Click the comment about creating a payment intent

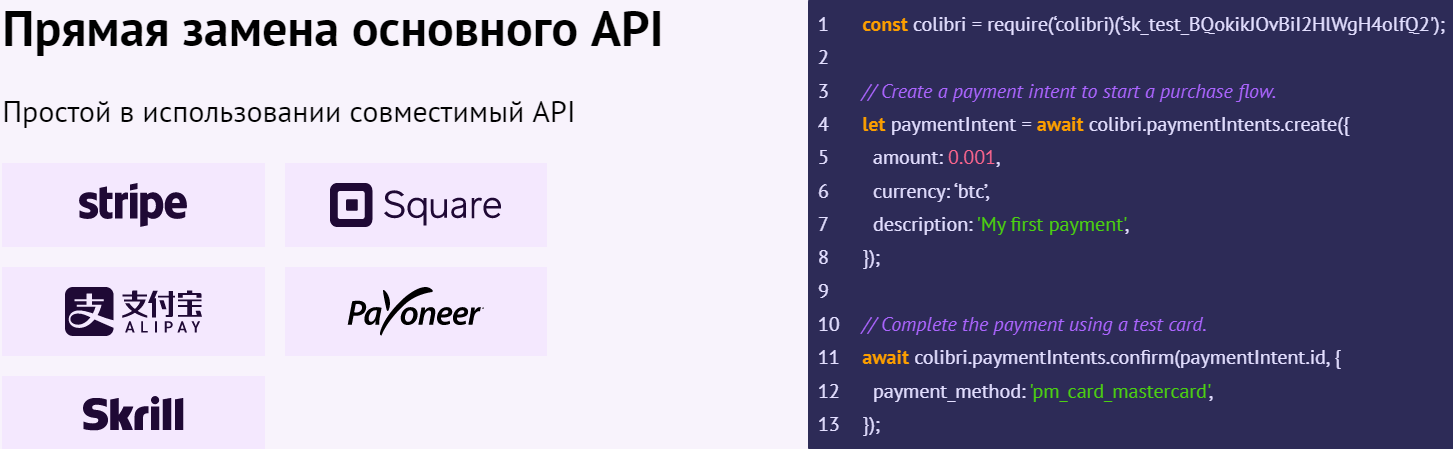tap(1069, 91)
